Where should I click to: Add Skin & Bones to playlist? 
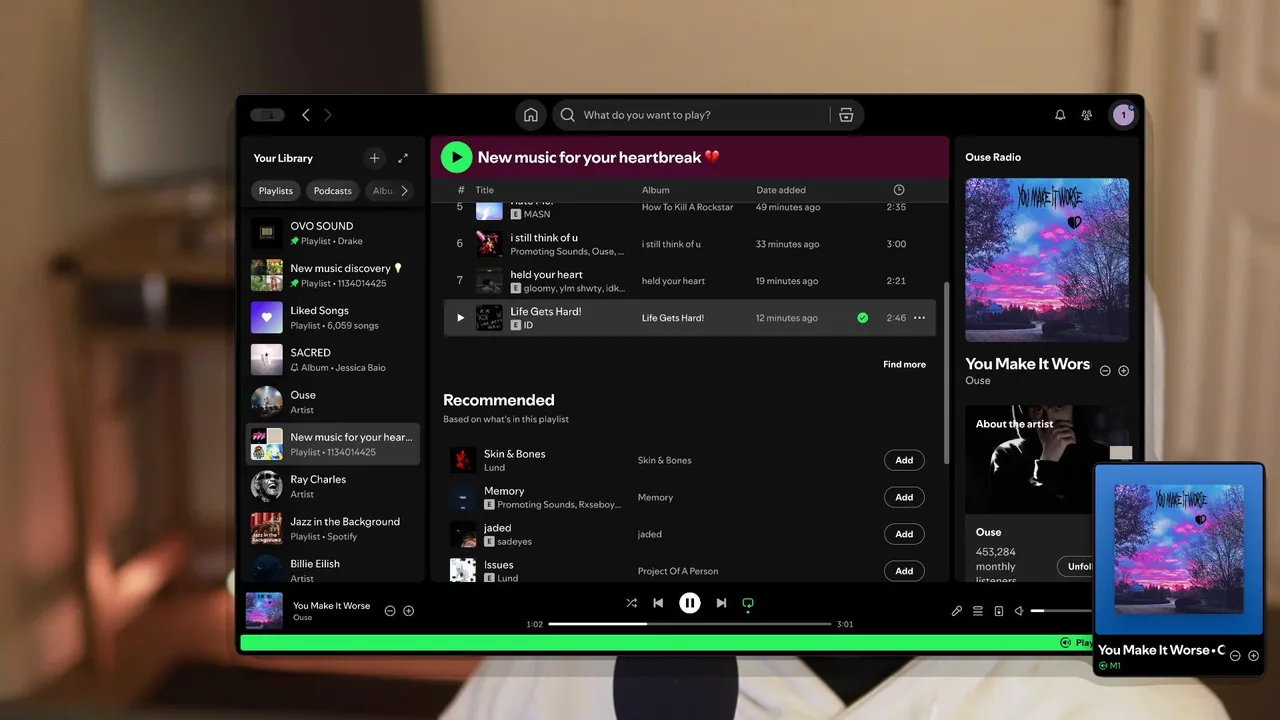(904, 460)
